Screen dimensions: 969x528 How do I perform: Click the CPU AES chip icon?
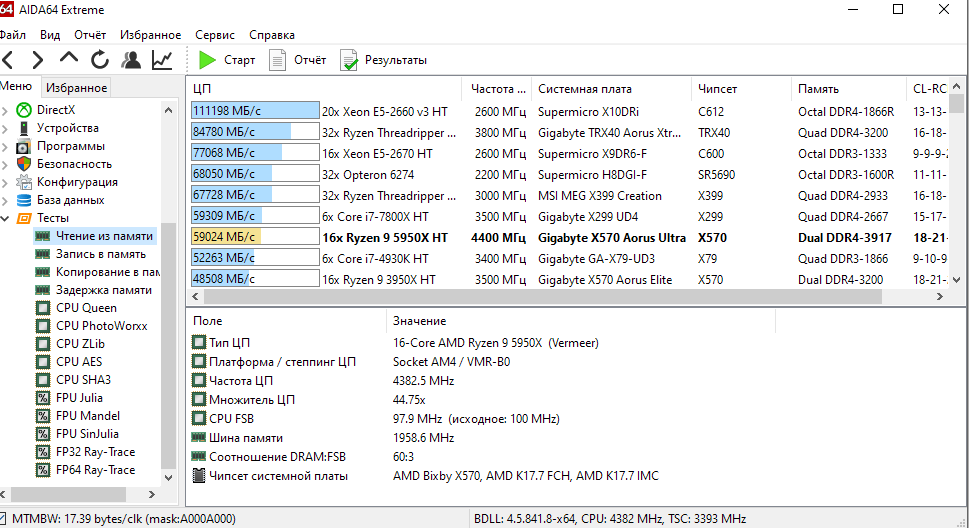43,362
